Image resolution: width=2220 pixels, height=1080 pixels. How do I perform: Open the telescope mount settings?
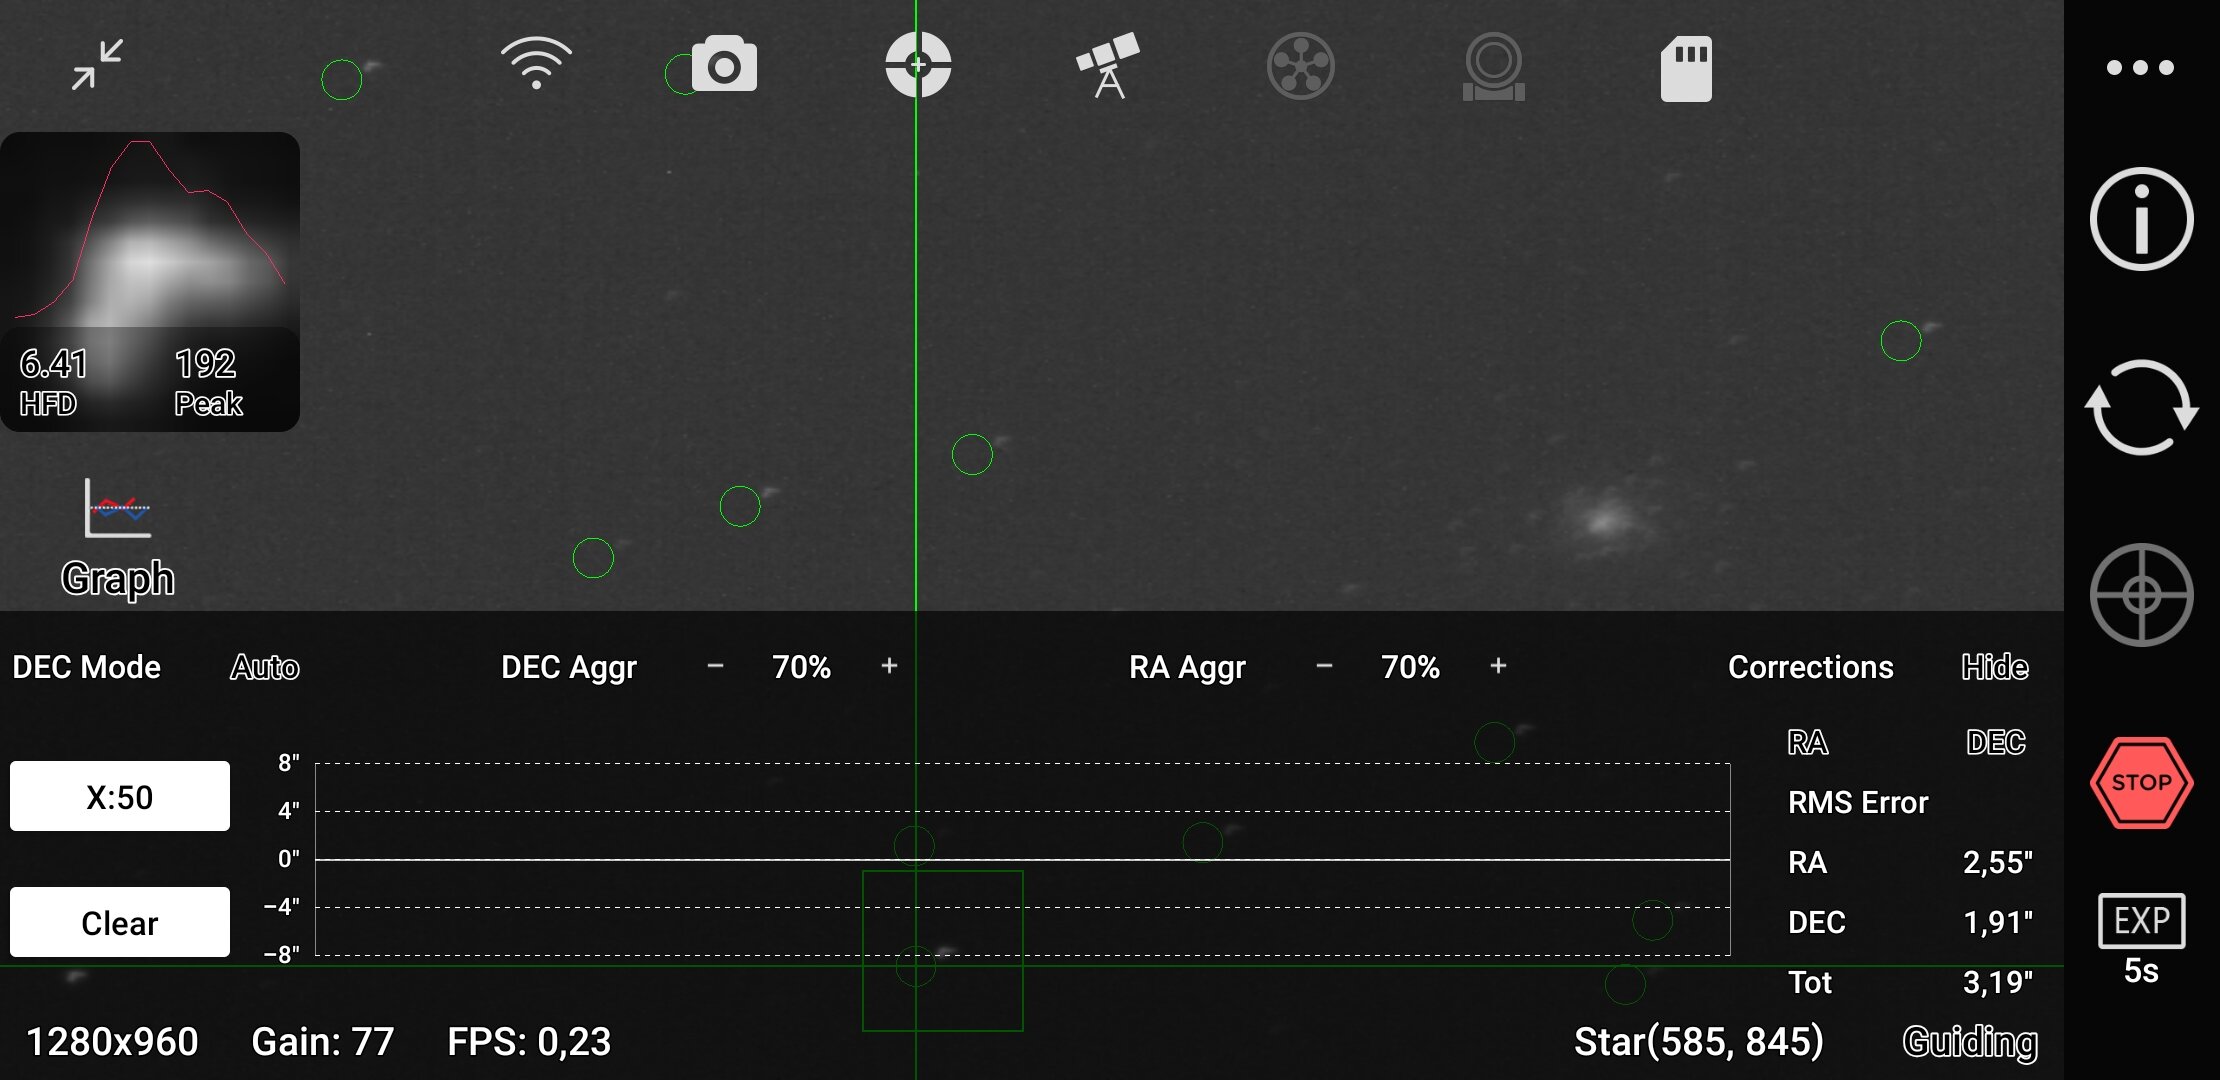(1108, 66)
